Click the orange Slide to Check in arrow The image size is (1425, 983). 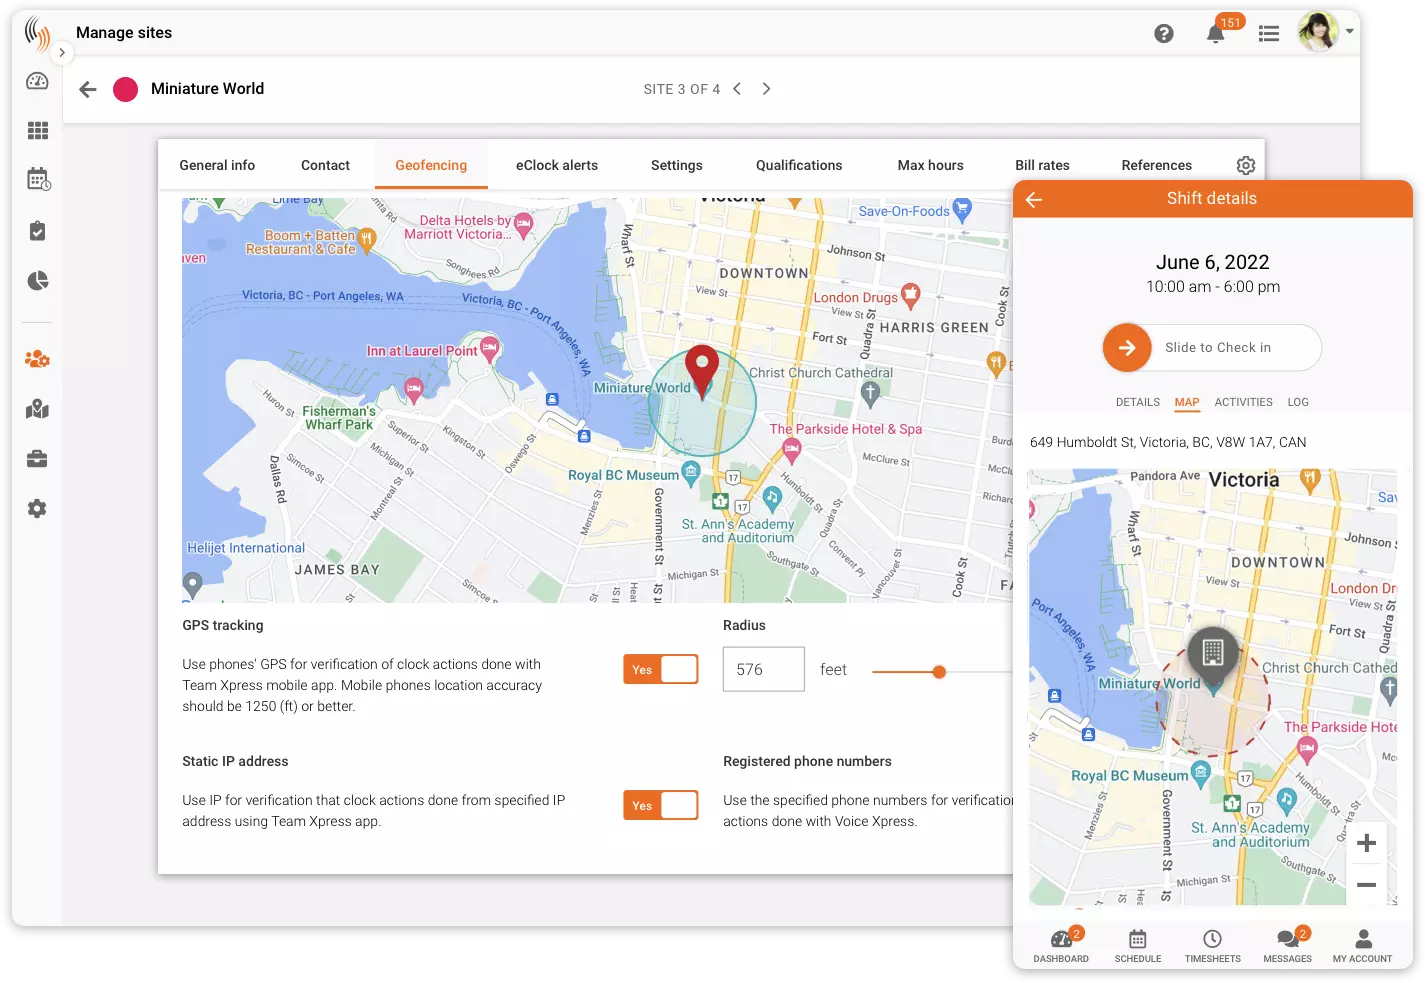(1127, 348)
